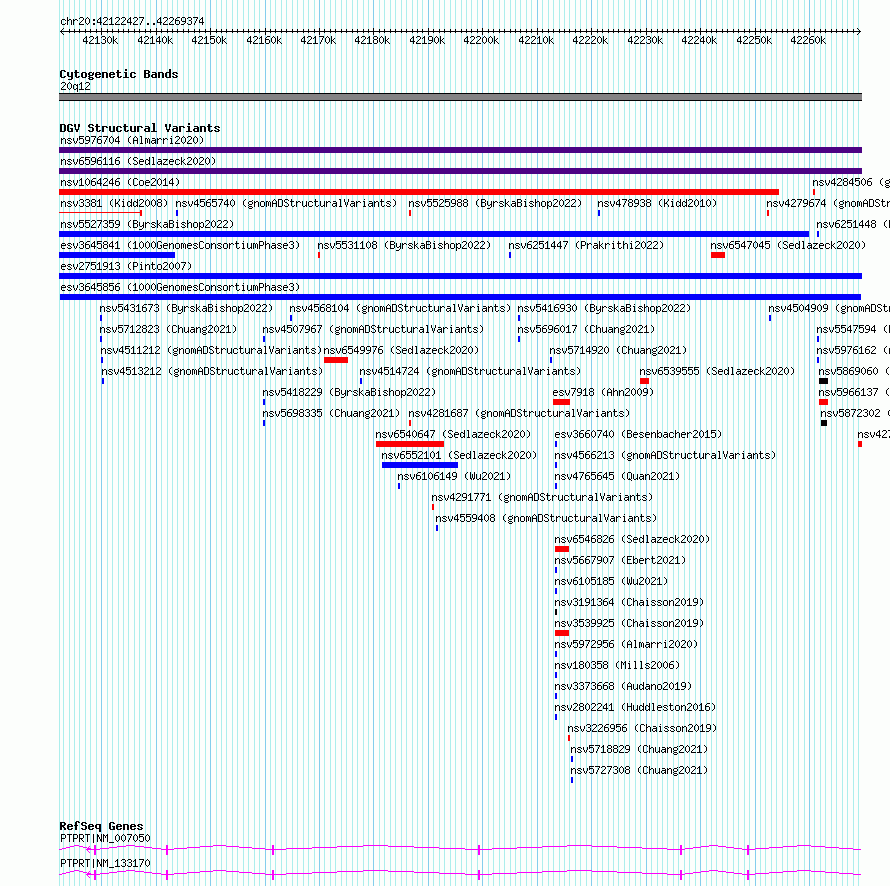
Task: Click nsv5714920 (Chuang2021) label
Action: point(618,350)
